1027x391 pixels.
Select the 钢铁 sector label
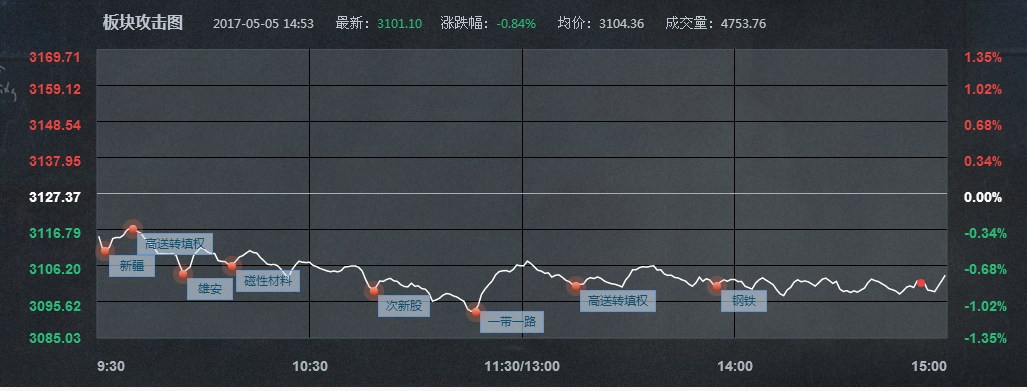point(743,301)
